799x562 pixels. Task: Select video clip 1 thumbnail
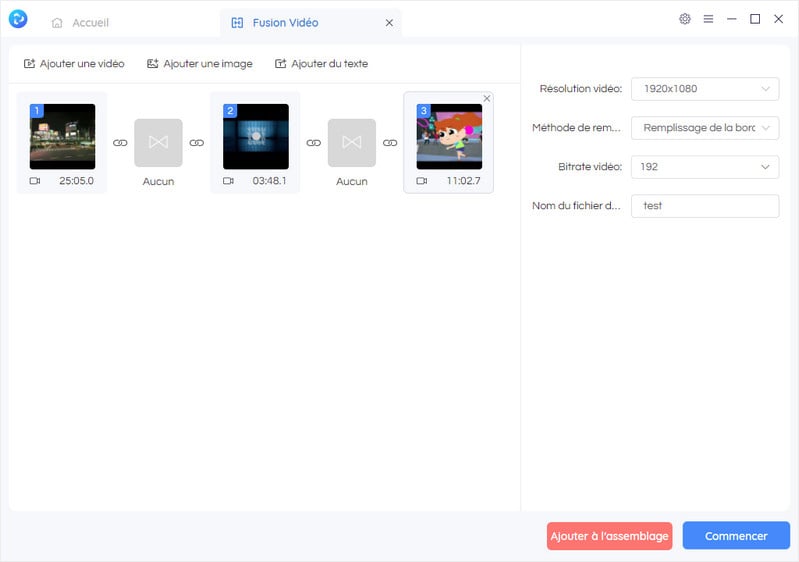click(x=62, y=137)
